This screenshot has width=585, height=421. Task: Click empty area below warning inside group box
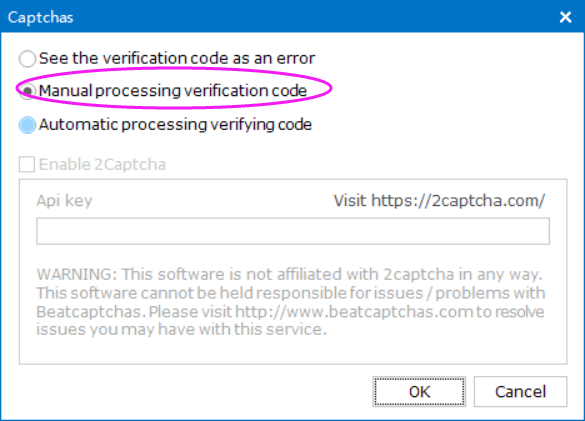point(293,351)
